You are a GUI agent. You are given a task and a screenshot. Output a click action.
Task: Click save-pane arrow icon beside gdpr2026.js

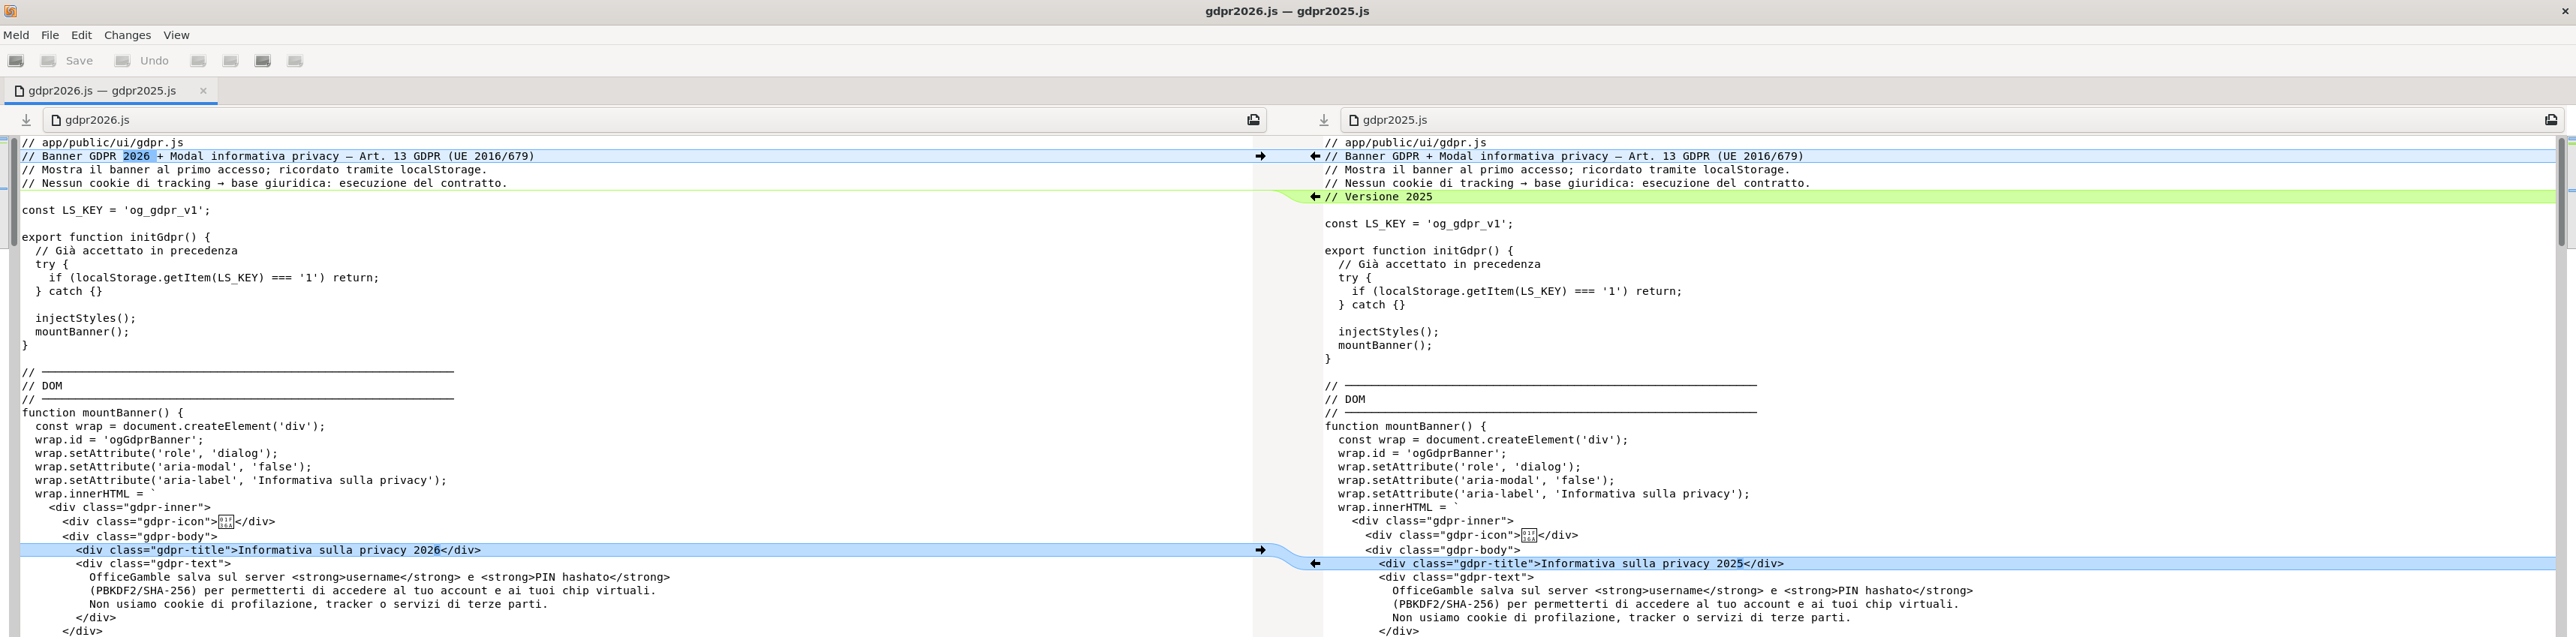pos(27,120)
